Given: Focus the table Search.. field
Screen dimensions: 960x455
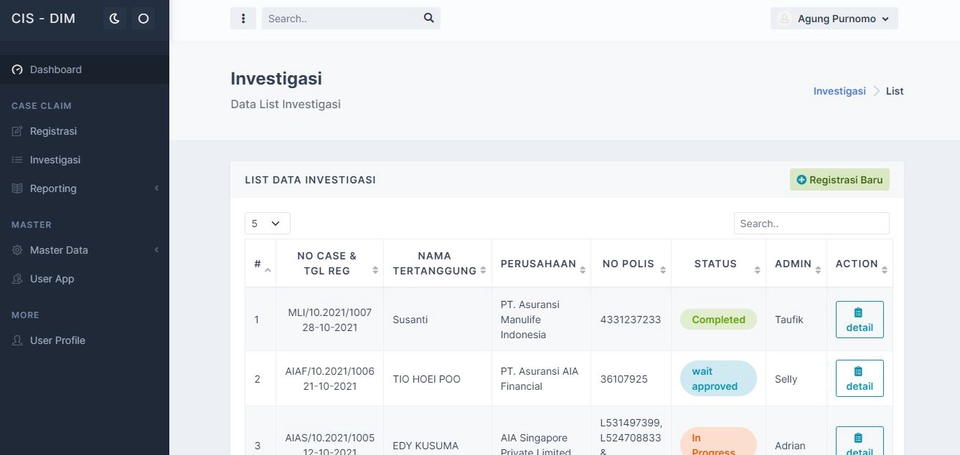Looking at the screenshot, I should 811,224.
